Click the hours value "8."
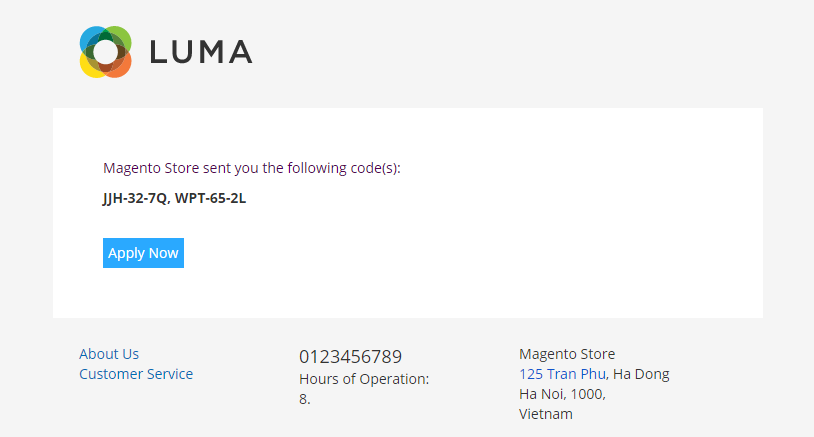Viewport: 814px width, 437px height. pos(305,399)
